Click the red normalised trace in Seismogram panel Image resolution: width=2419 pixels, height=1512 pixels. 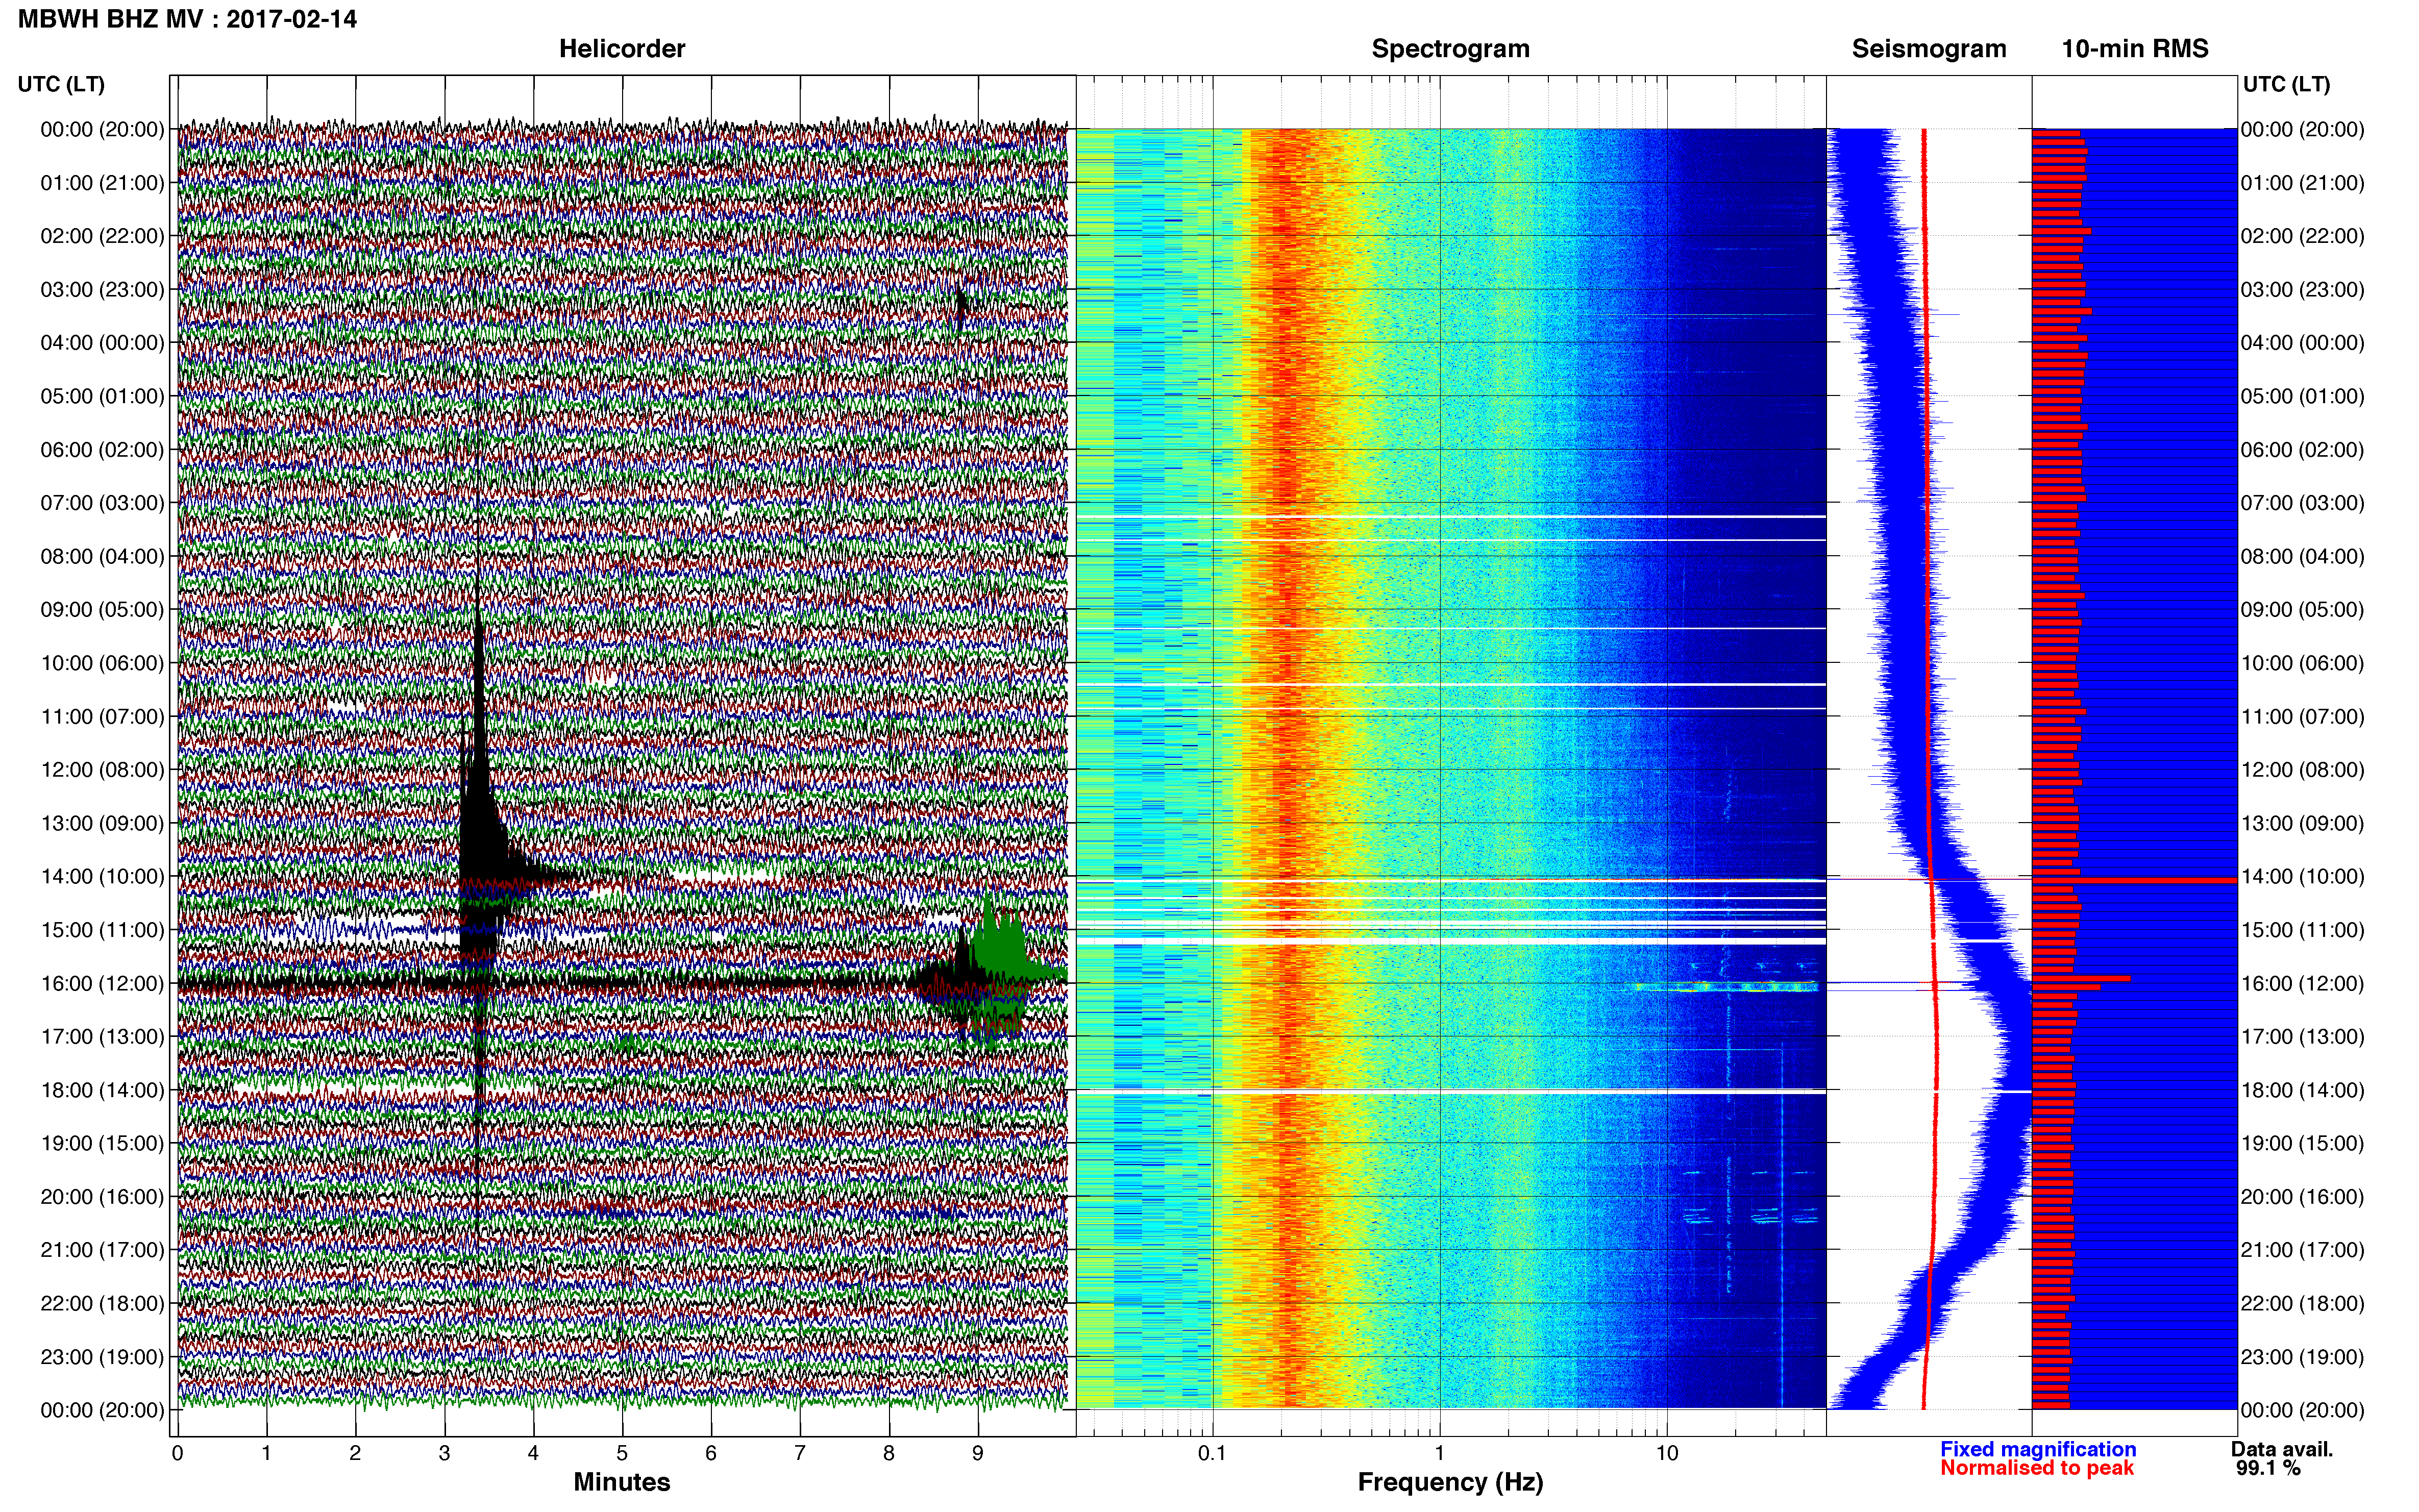(x=1931, y=768)
